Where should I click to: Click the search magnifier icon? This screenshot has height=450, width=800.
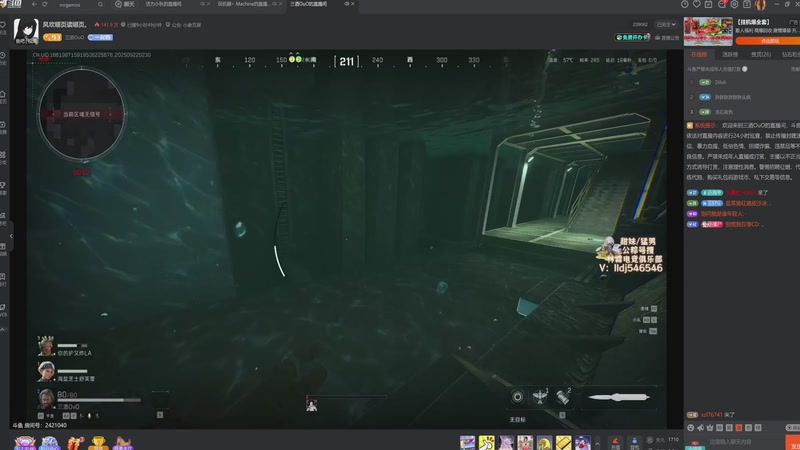pos(101,5)
